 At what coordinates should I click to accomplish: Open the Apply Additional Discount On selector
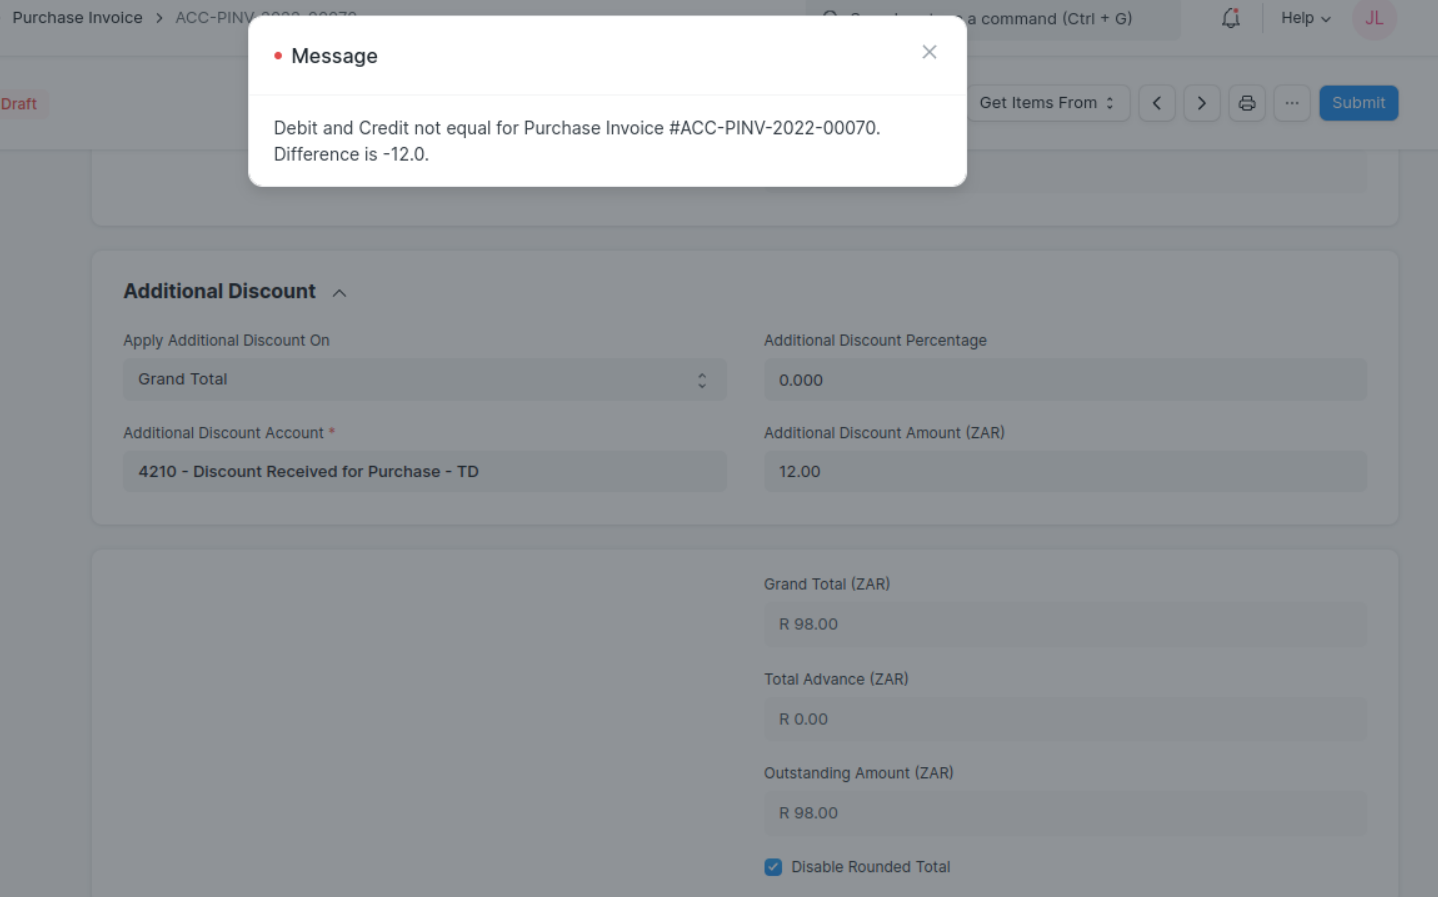tap(424, 379)
